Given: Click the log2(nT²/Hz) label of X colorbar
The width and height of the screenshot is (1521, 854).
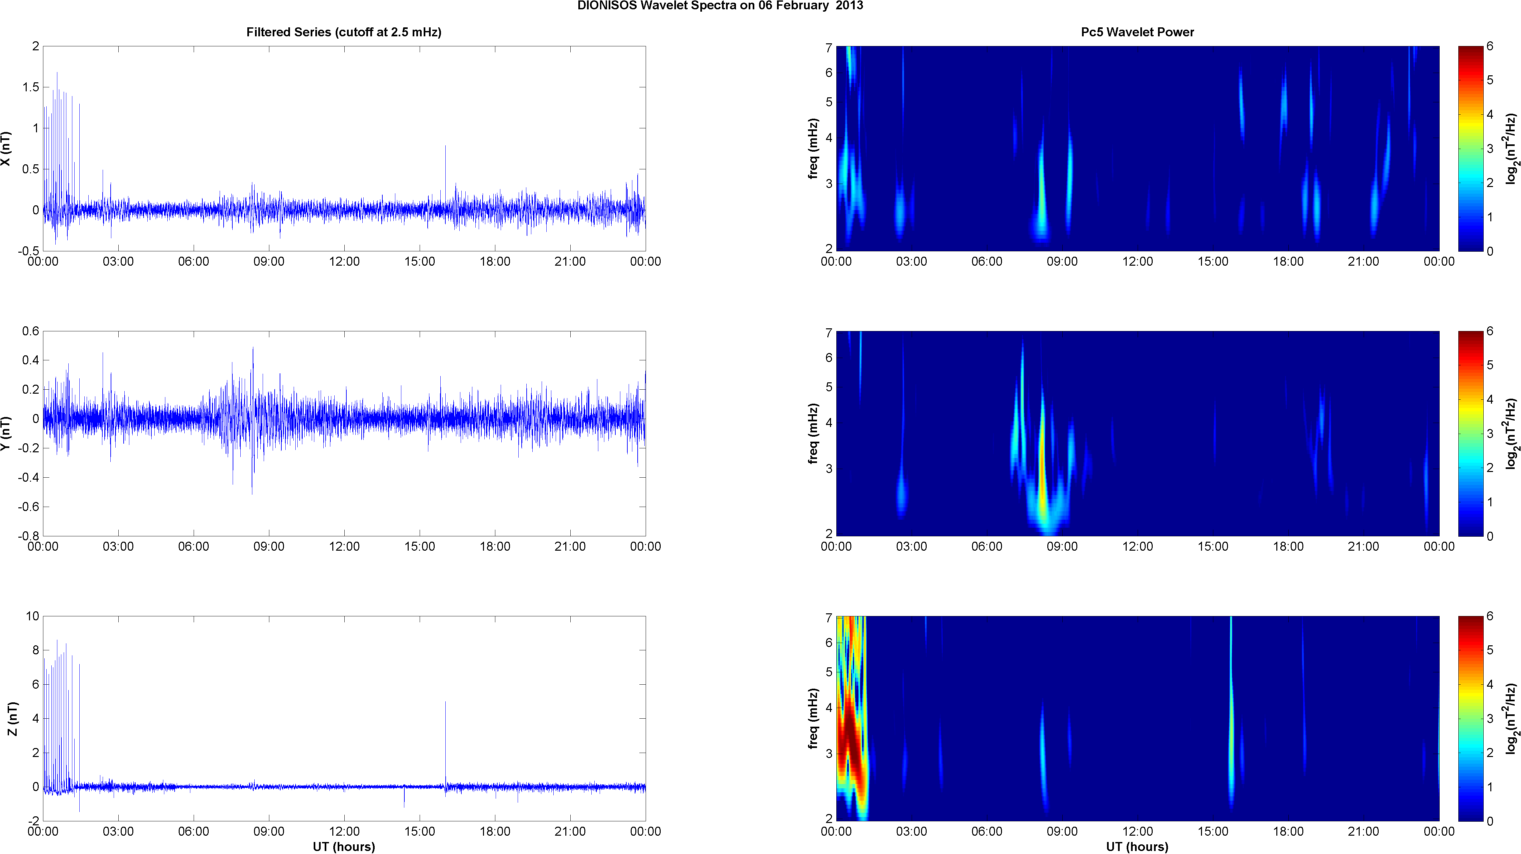Looking at the screenshot, I should tap(1513, 149).
